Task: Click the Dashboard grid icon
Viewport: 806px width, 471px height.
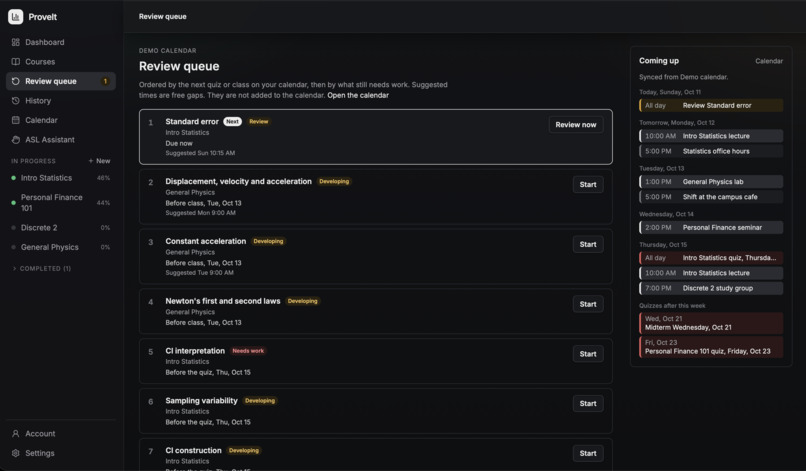Action: click(x=15, y=42)
